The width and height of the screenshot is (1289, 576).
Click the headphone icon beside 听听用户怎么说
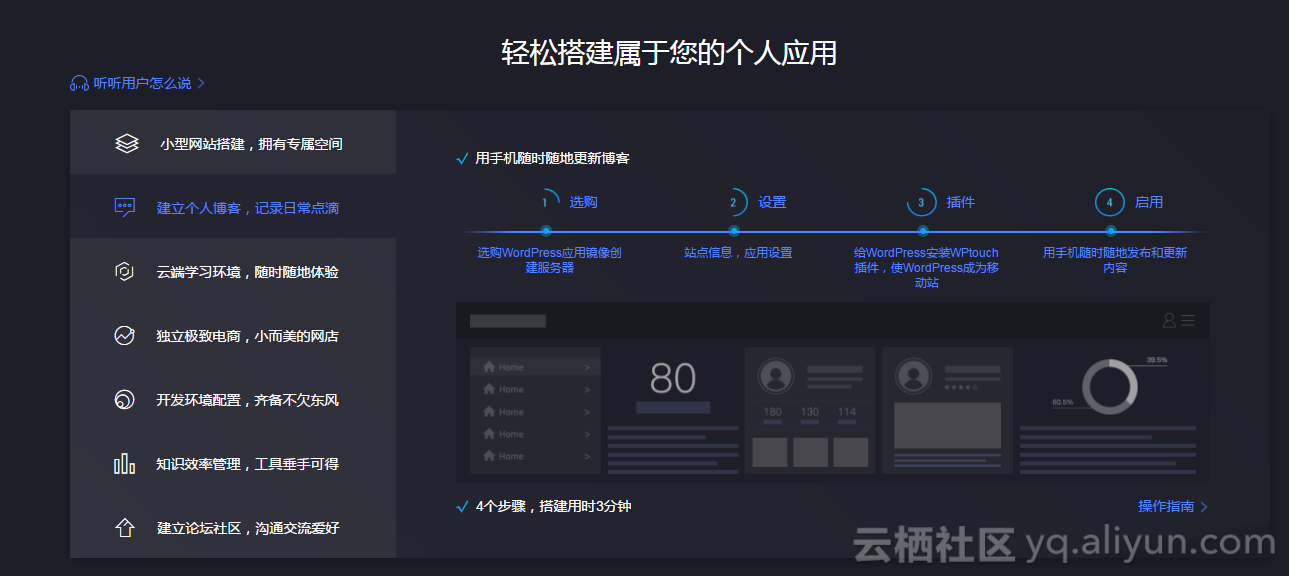tap(79, 84)
